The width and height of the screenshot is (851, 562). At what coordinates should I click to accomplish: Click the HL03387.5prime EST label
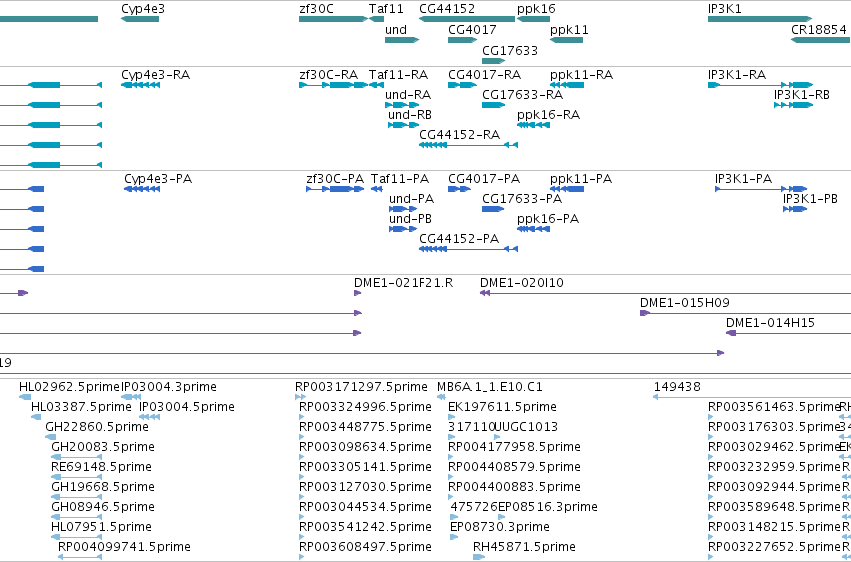pos(81,407)
